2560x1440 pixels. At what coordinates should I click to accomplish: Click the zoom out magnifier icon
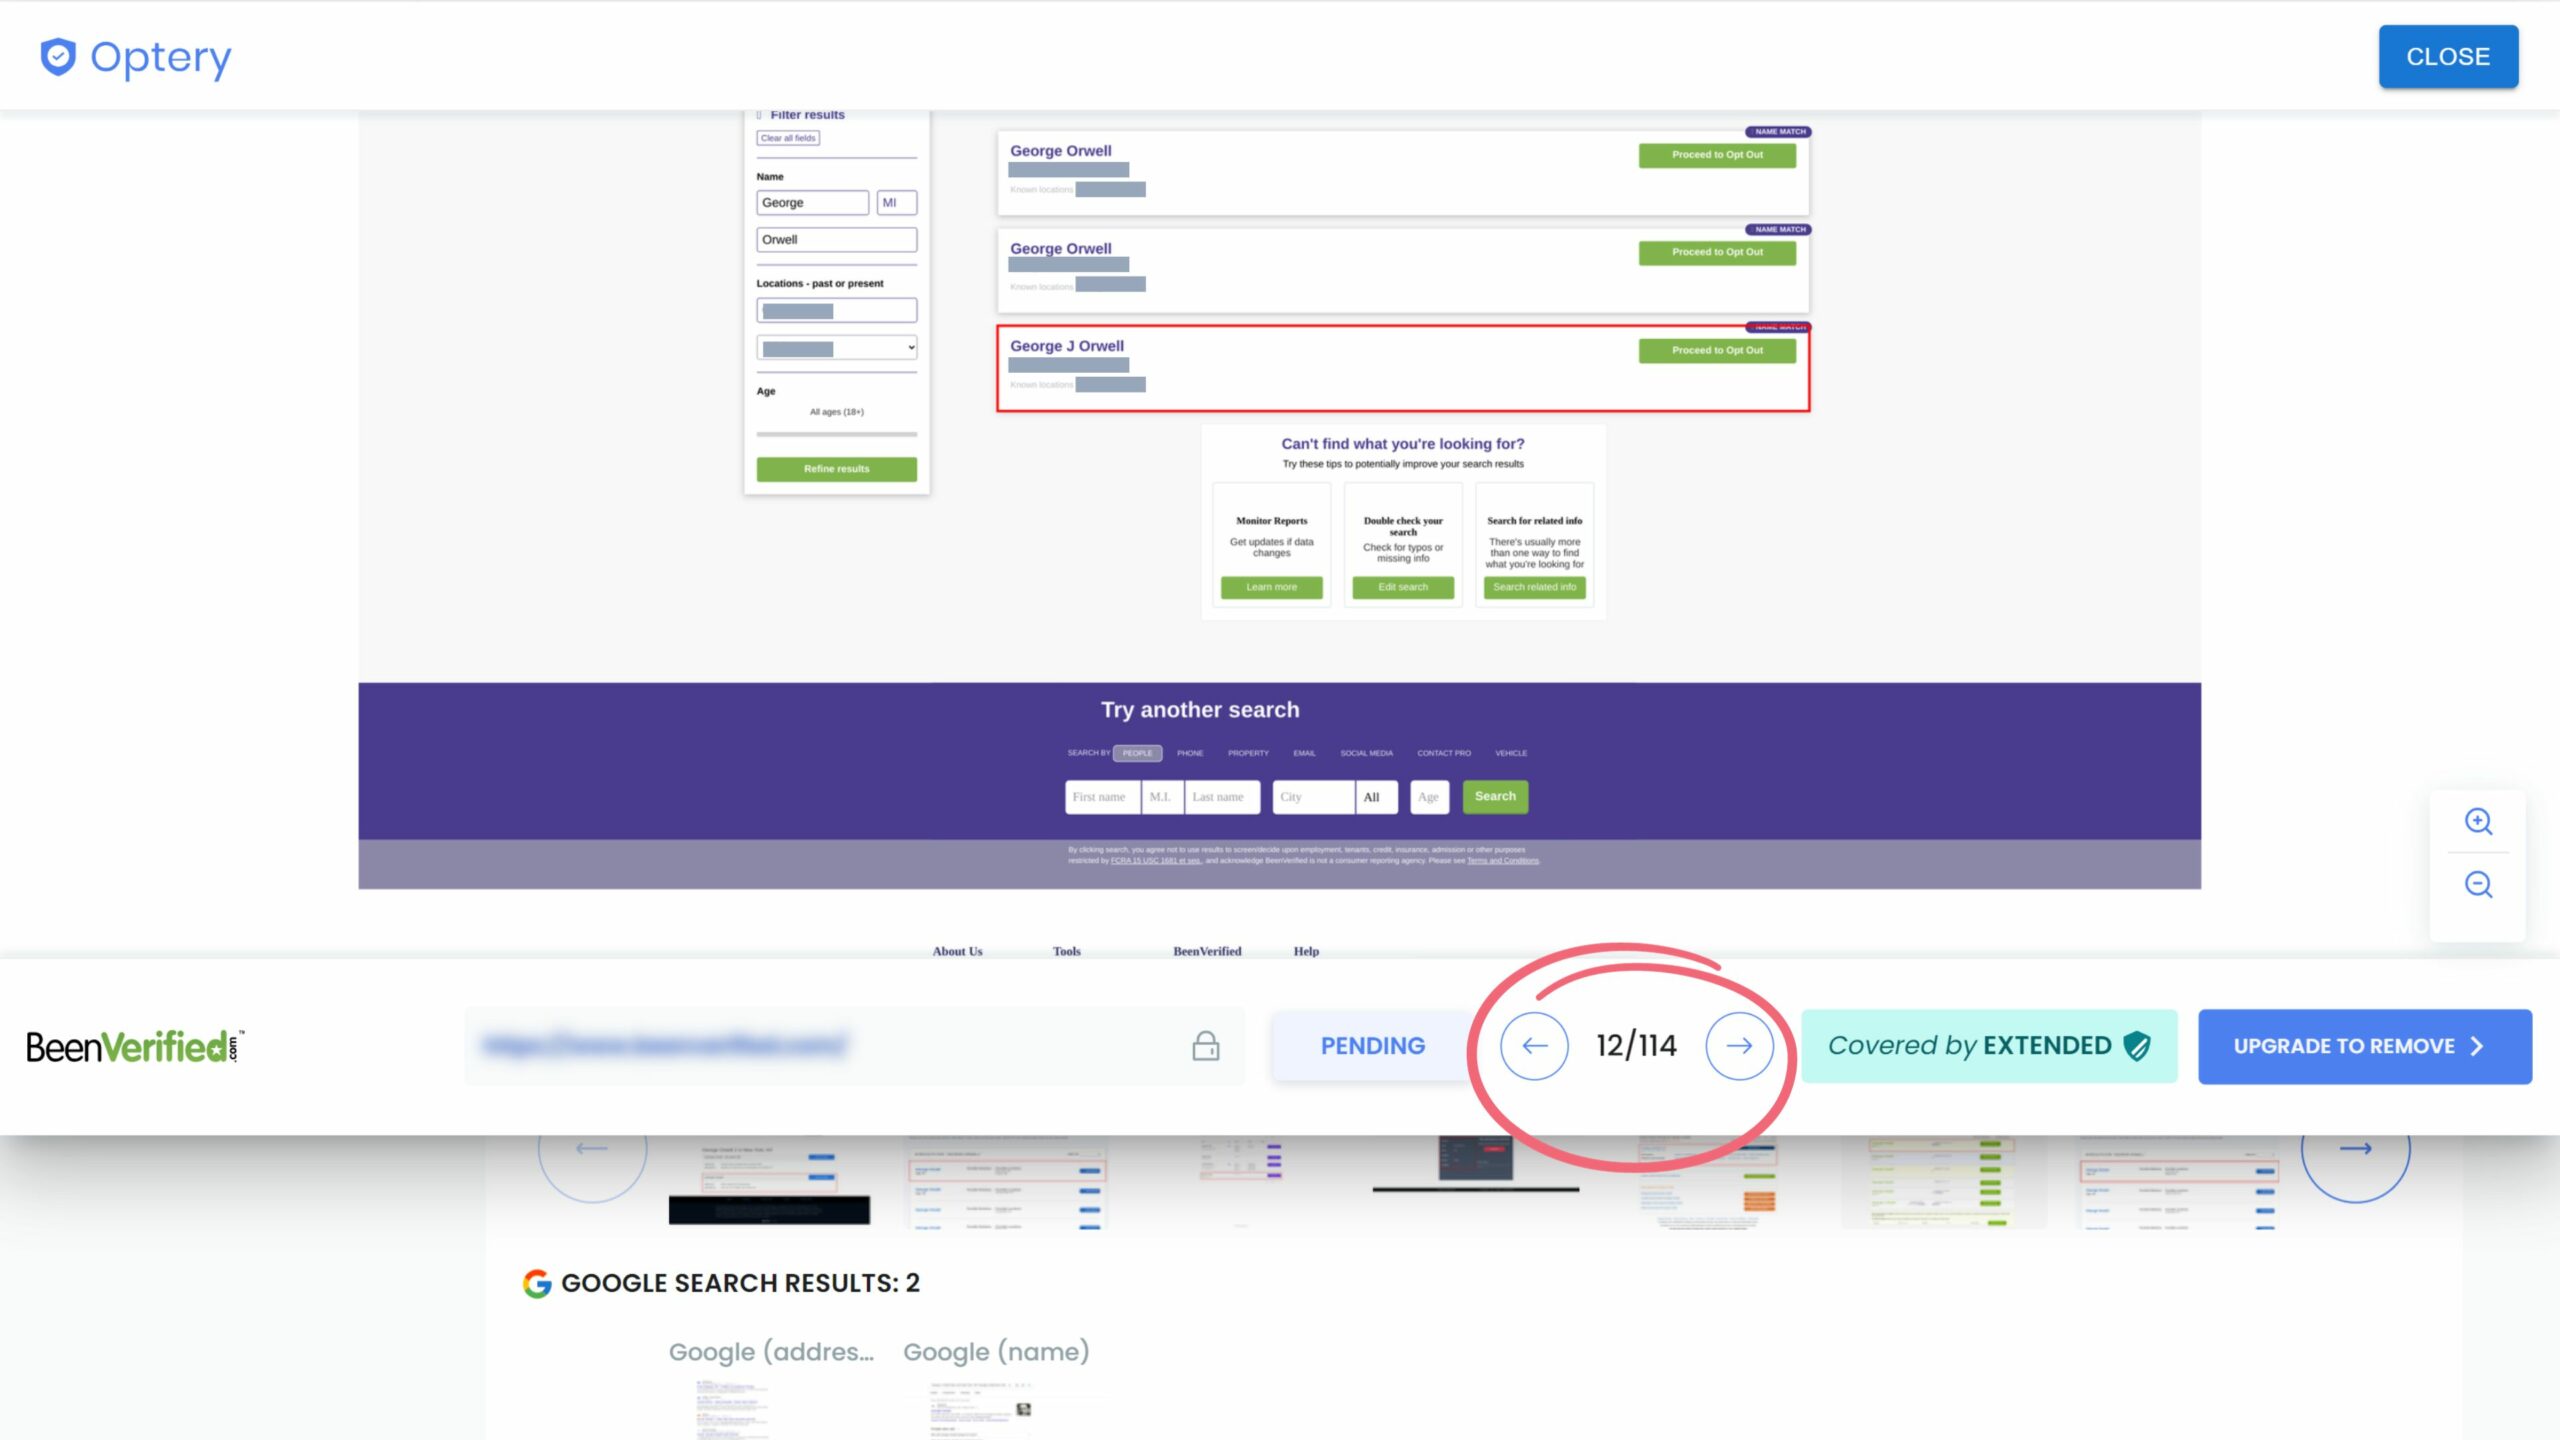click(2477, 884)
